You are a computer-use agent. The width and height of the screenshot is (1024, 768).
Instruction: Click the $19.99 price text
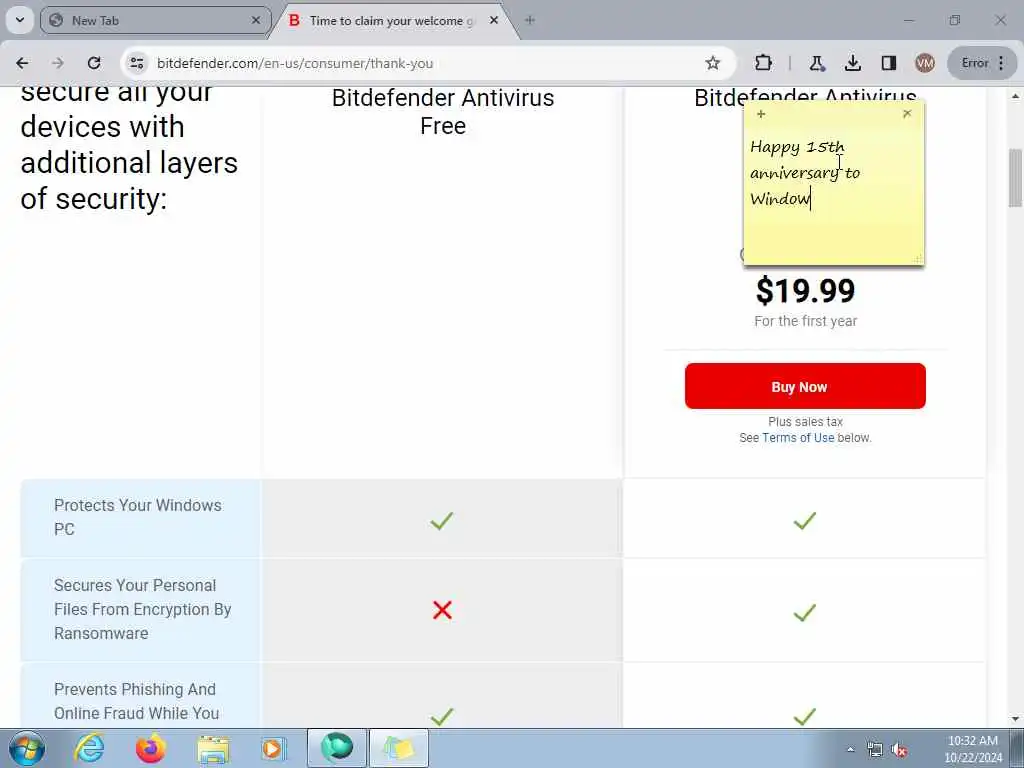[805, 291]
